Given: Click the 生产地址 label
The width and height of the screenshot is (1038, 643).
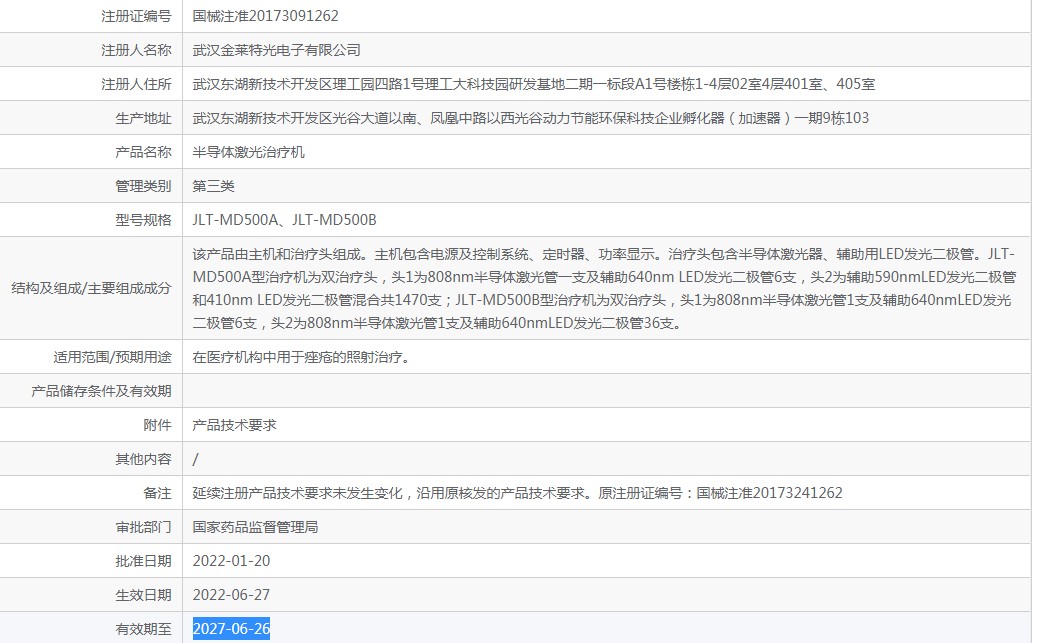Looking at the screenshot, I should 143,119.
